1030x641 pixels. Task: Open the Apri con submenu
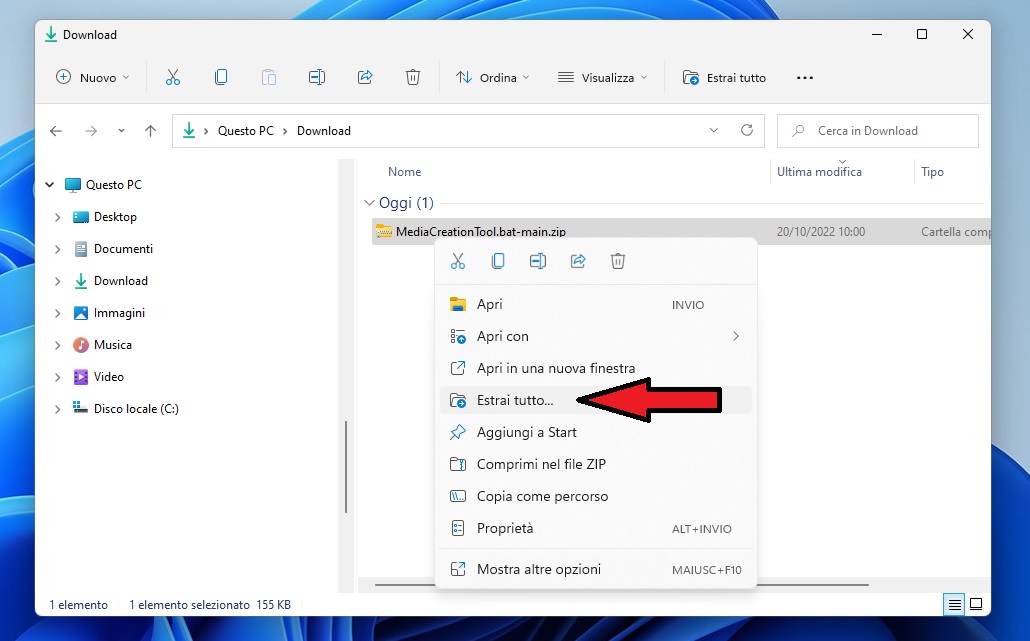[x=595, y=336]
